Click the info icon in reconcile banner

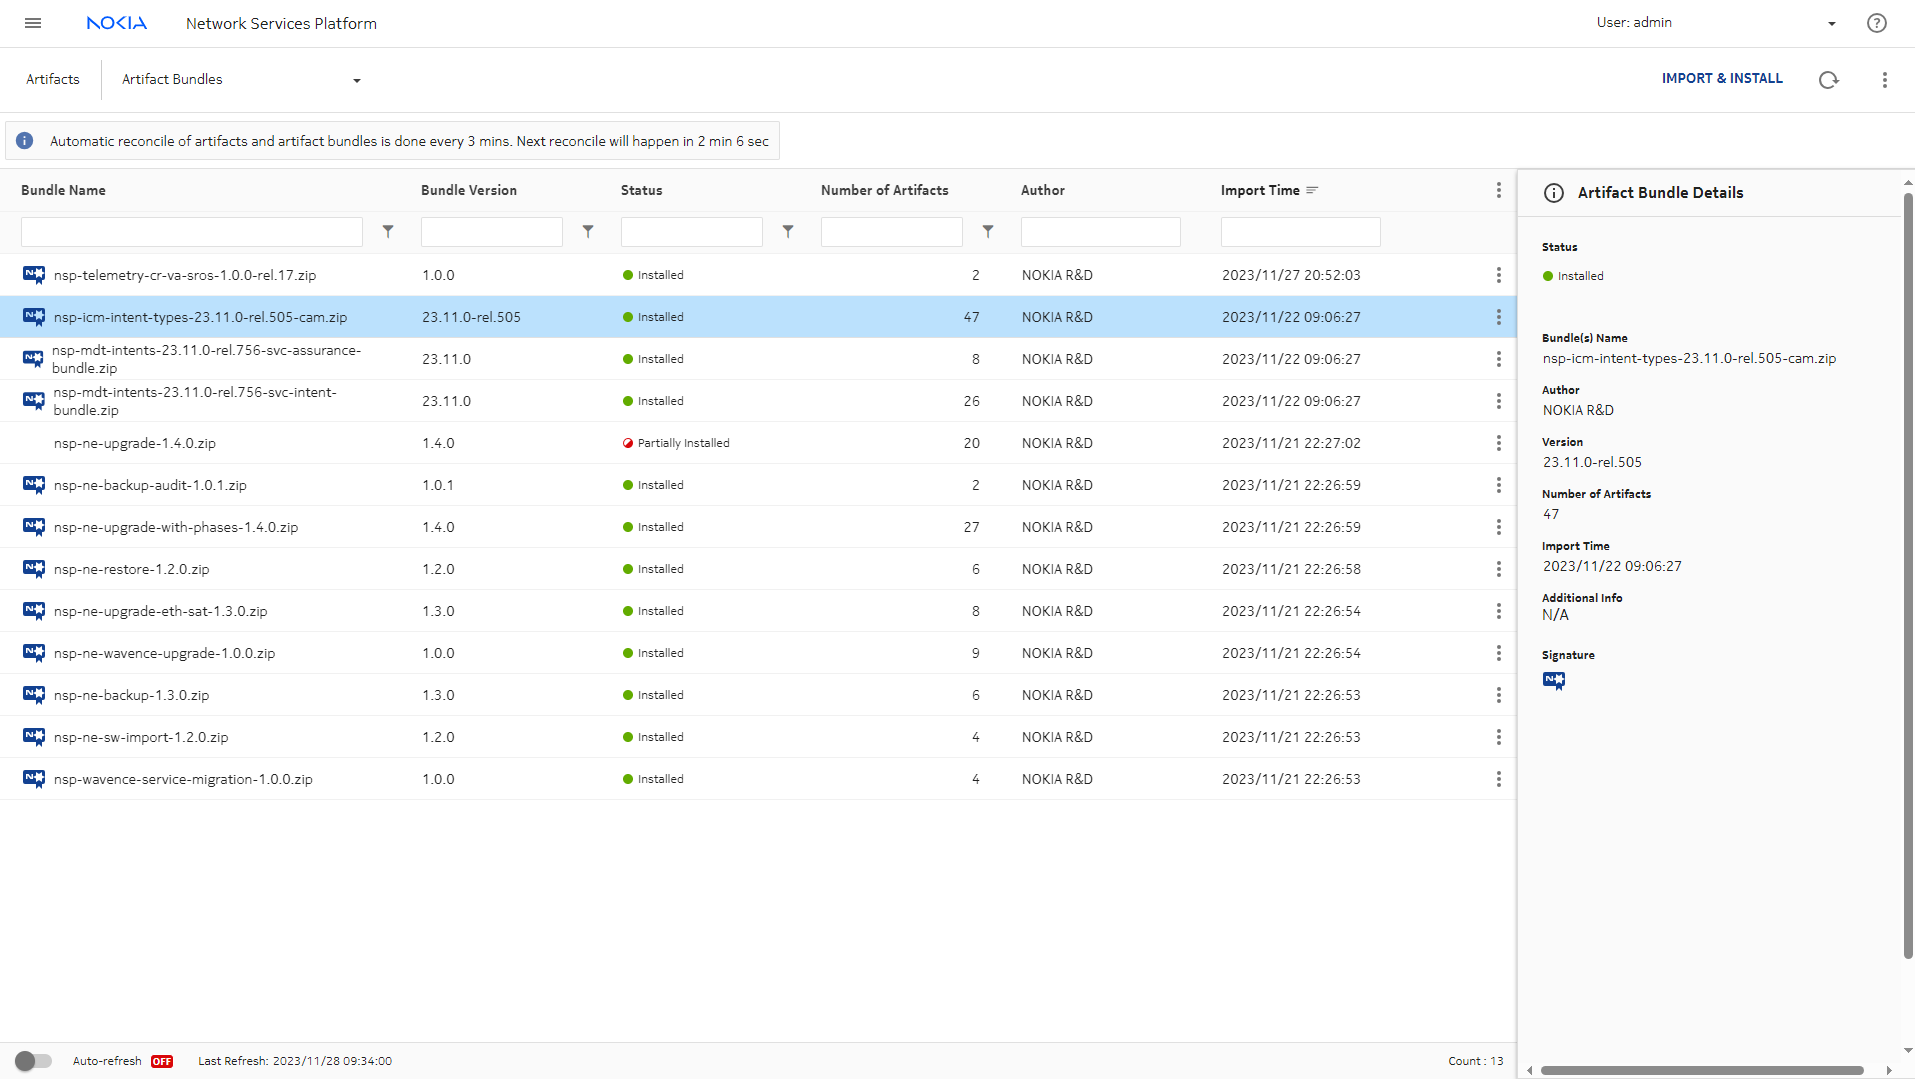pos(24,141)
